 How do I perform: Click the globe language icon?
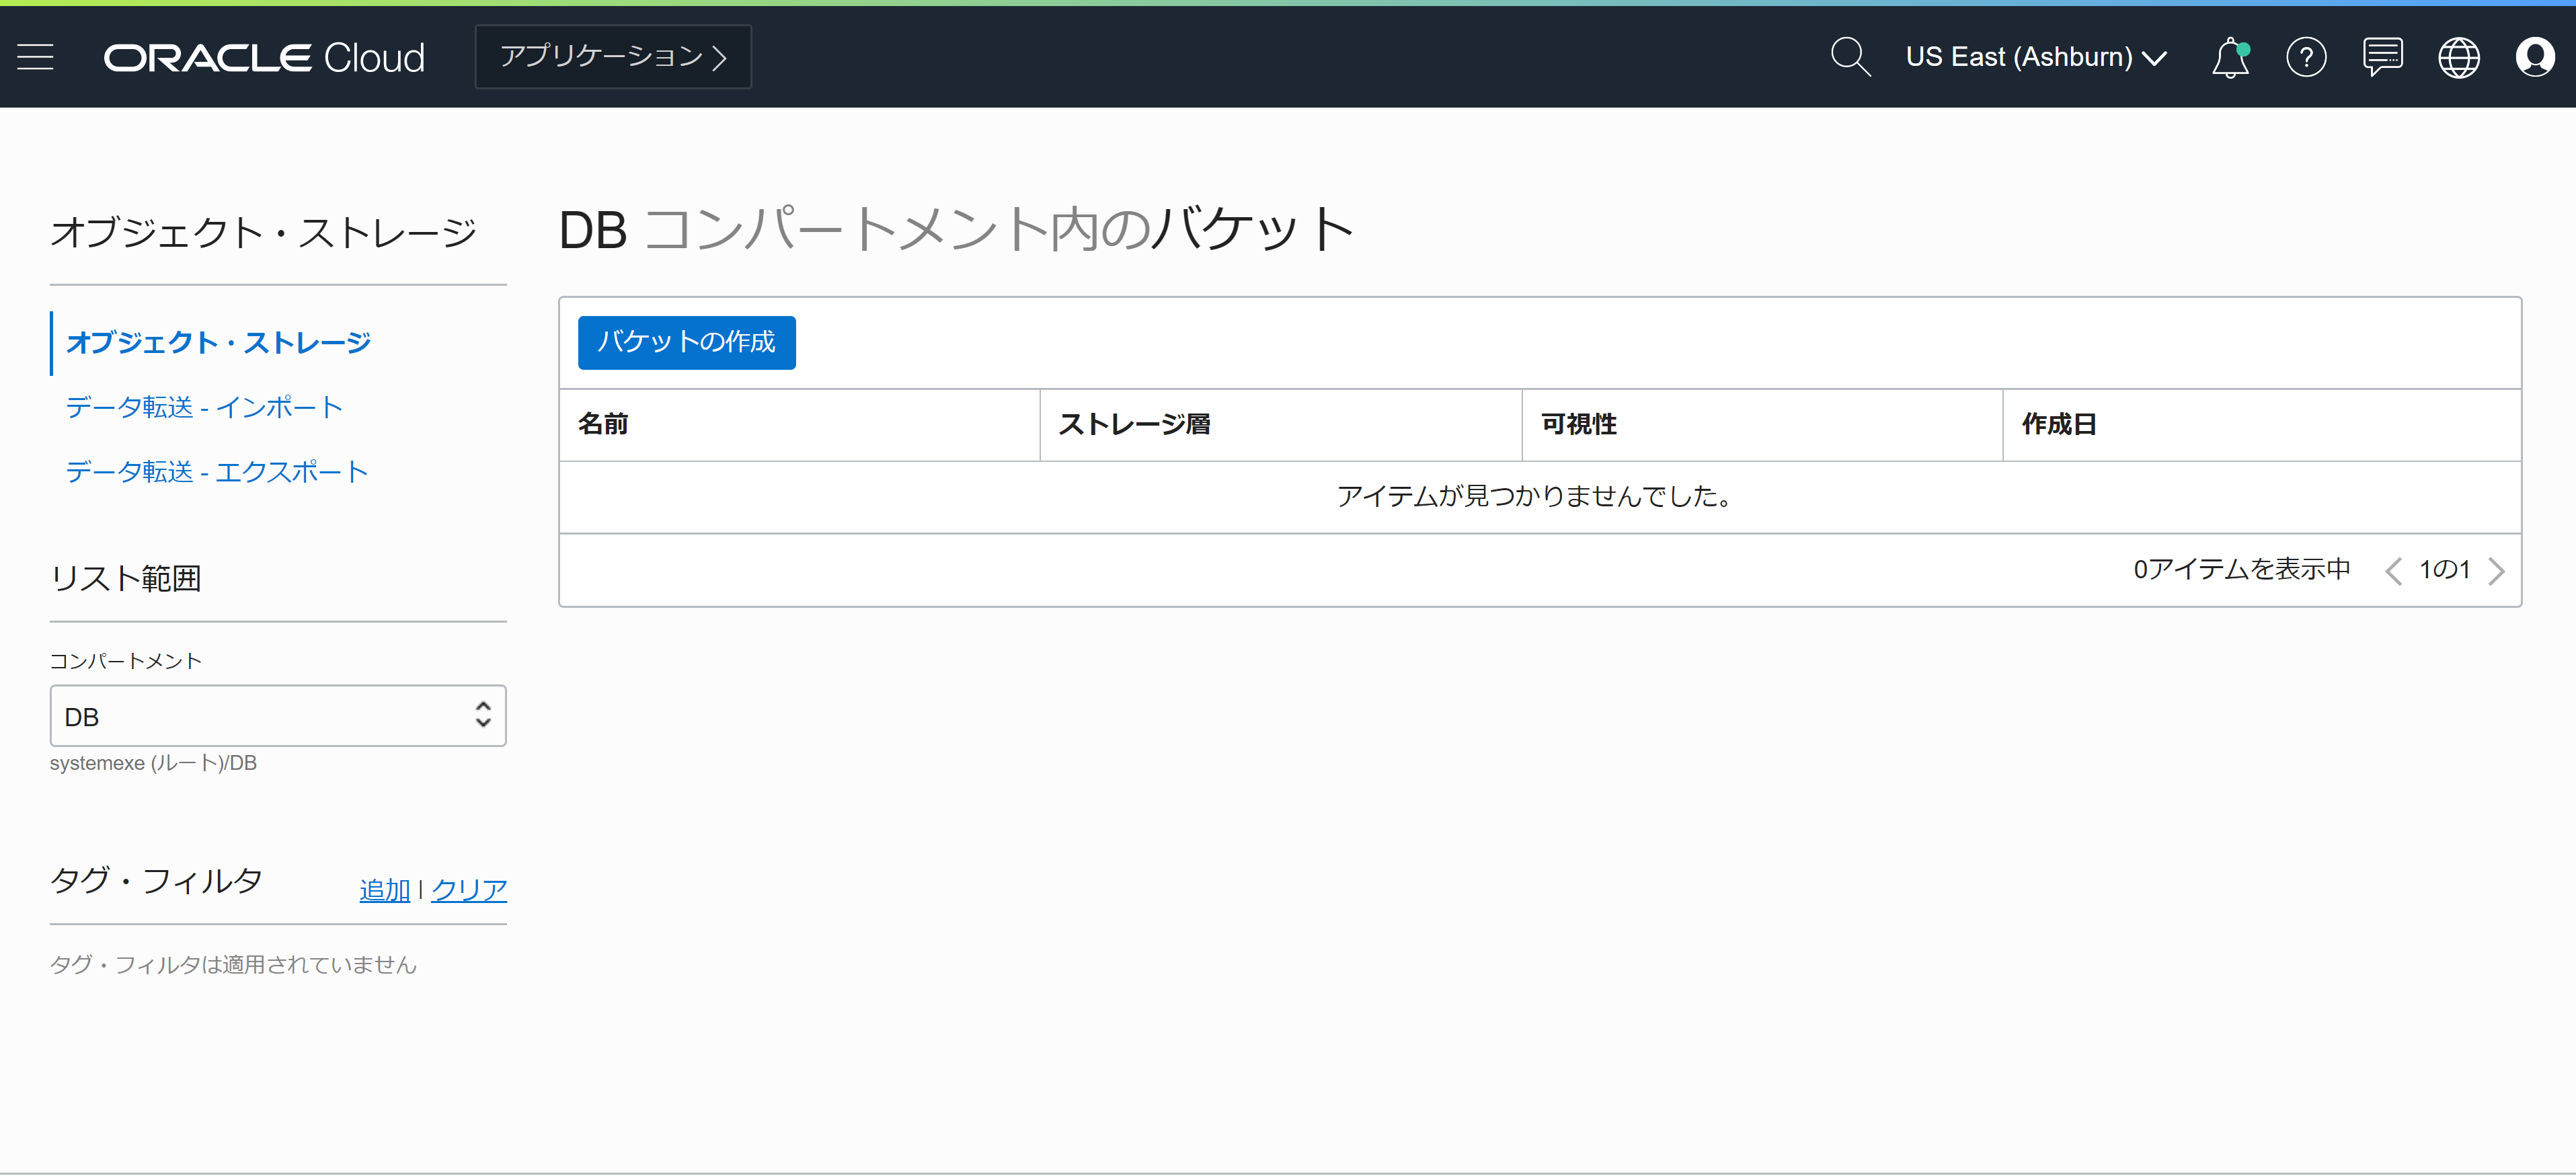pos(2458,58)
